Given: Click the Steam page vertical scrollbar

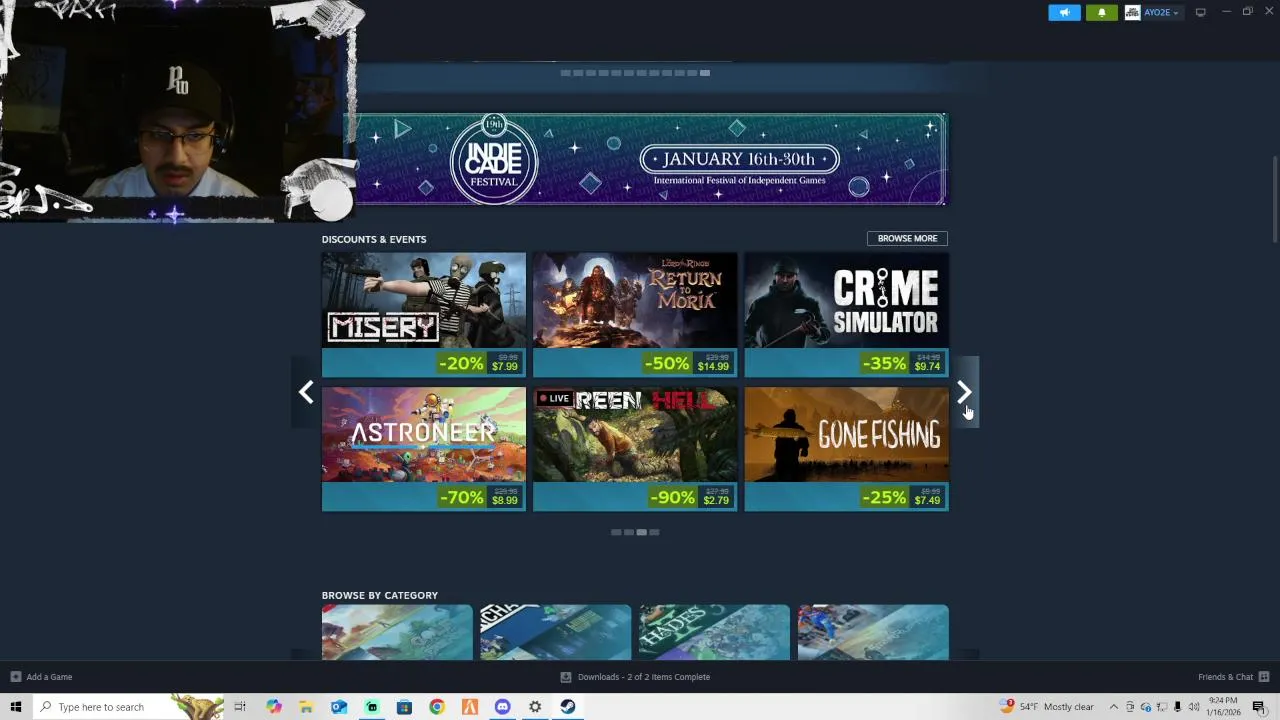Looking at the screenshot, I should tap(1274, 198).
